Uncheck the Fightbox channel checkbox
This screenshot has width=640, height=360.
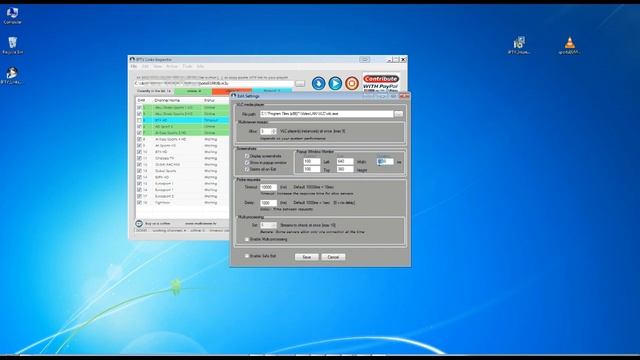coord(139,203)
